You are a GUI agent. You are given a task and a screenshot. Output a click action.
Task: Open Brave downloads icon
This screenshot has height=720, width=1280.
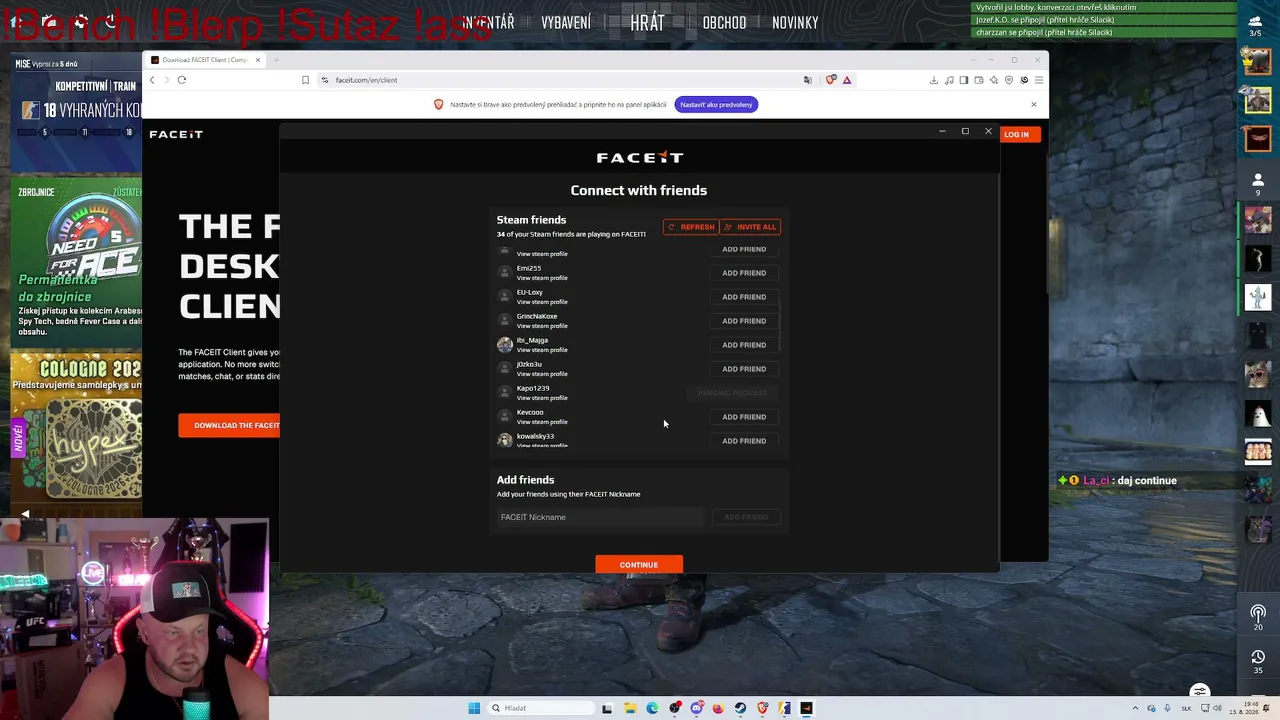point(933,80)
